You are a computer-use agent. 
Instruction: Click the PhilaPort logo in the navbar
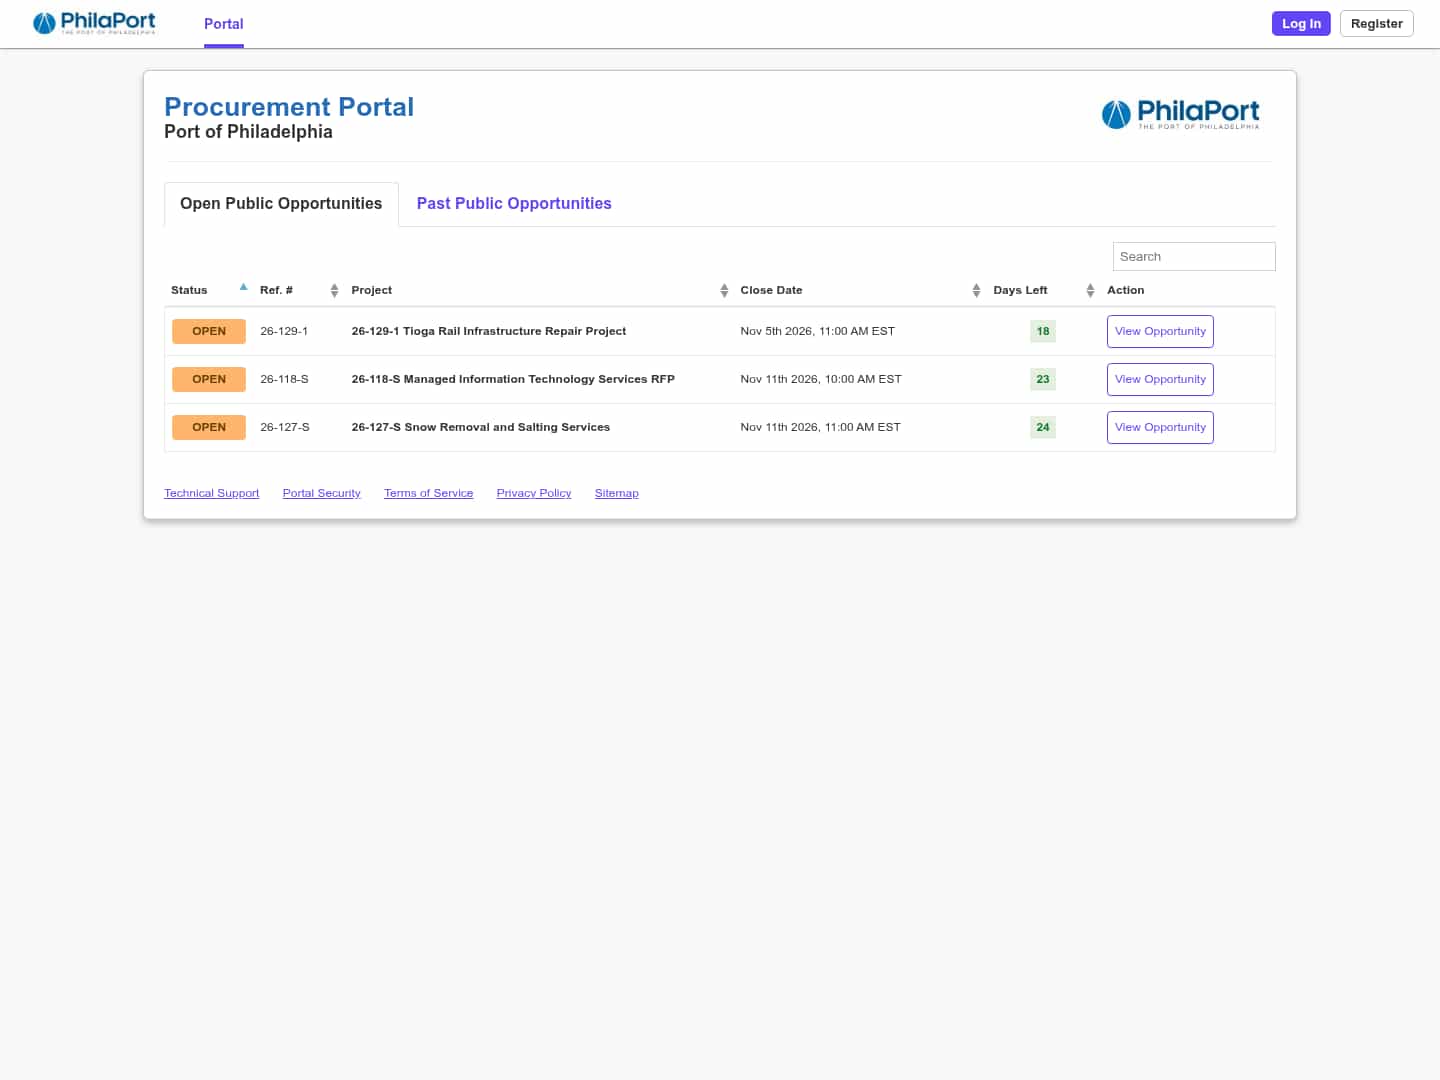[x=94, y=23]
